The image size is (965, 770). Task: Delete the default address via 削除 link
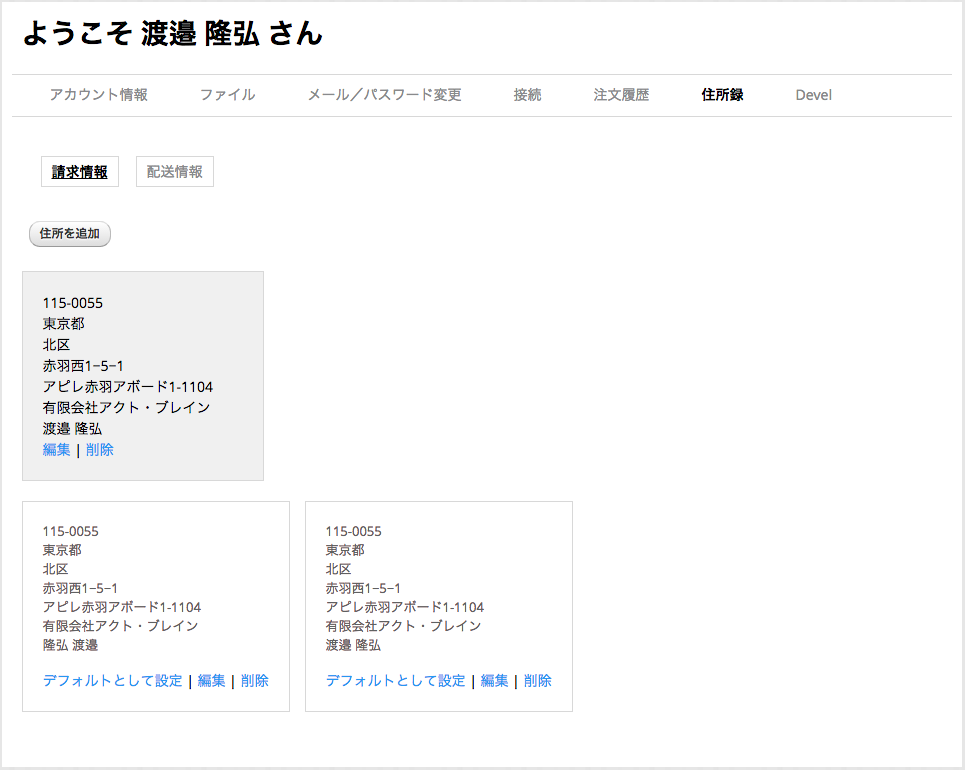point(99,449)
